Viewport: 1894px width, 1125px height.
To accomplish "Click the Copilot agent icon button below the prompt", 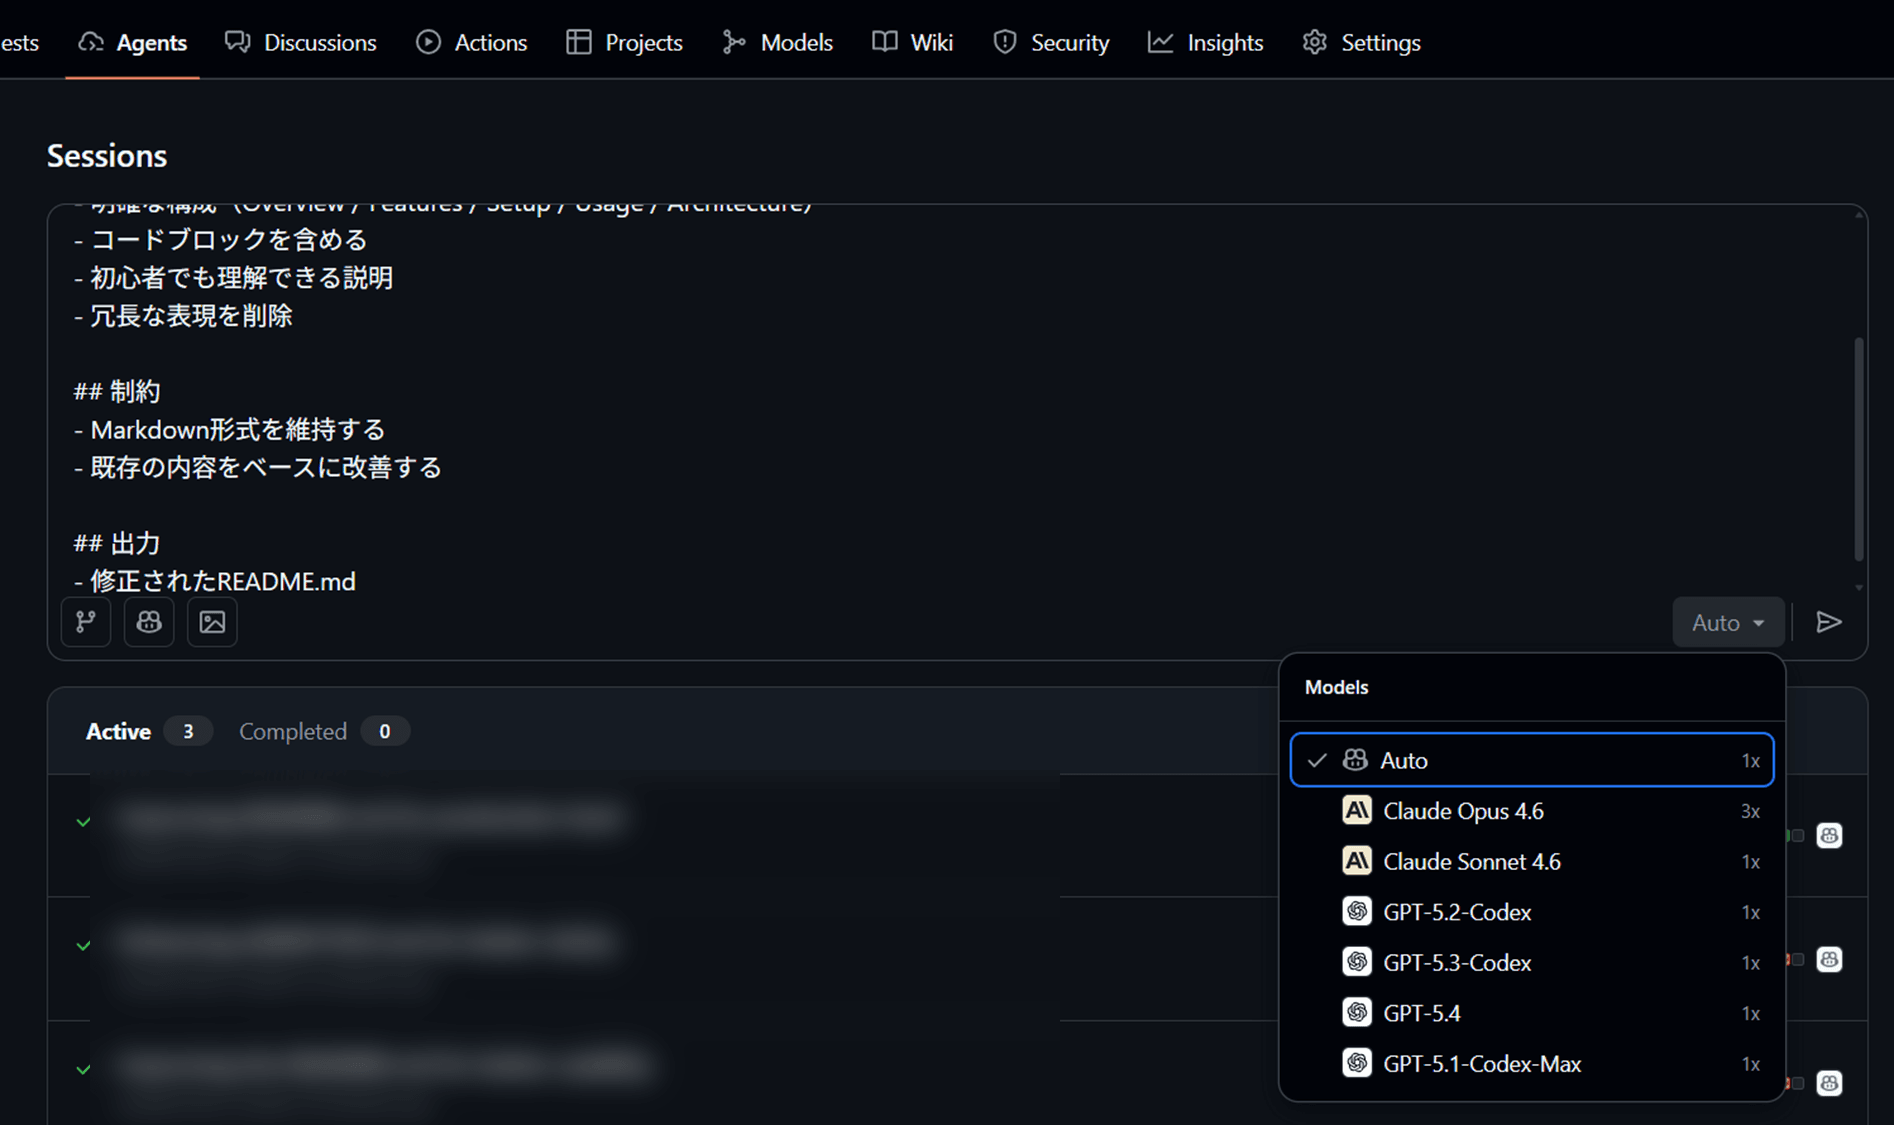I will pyautogui.click(x=149, y=622).
